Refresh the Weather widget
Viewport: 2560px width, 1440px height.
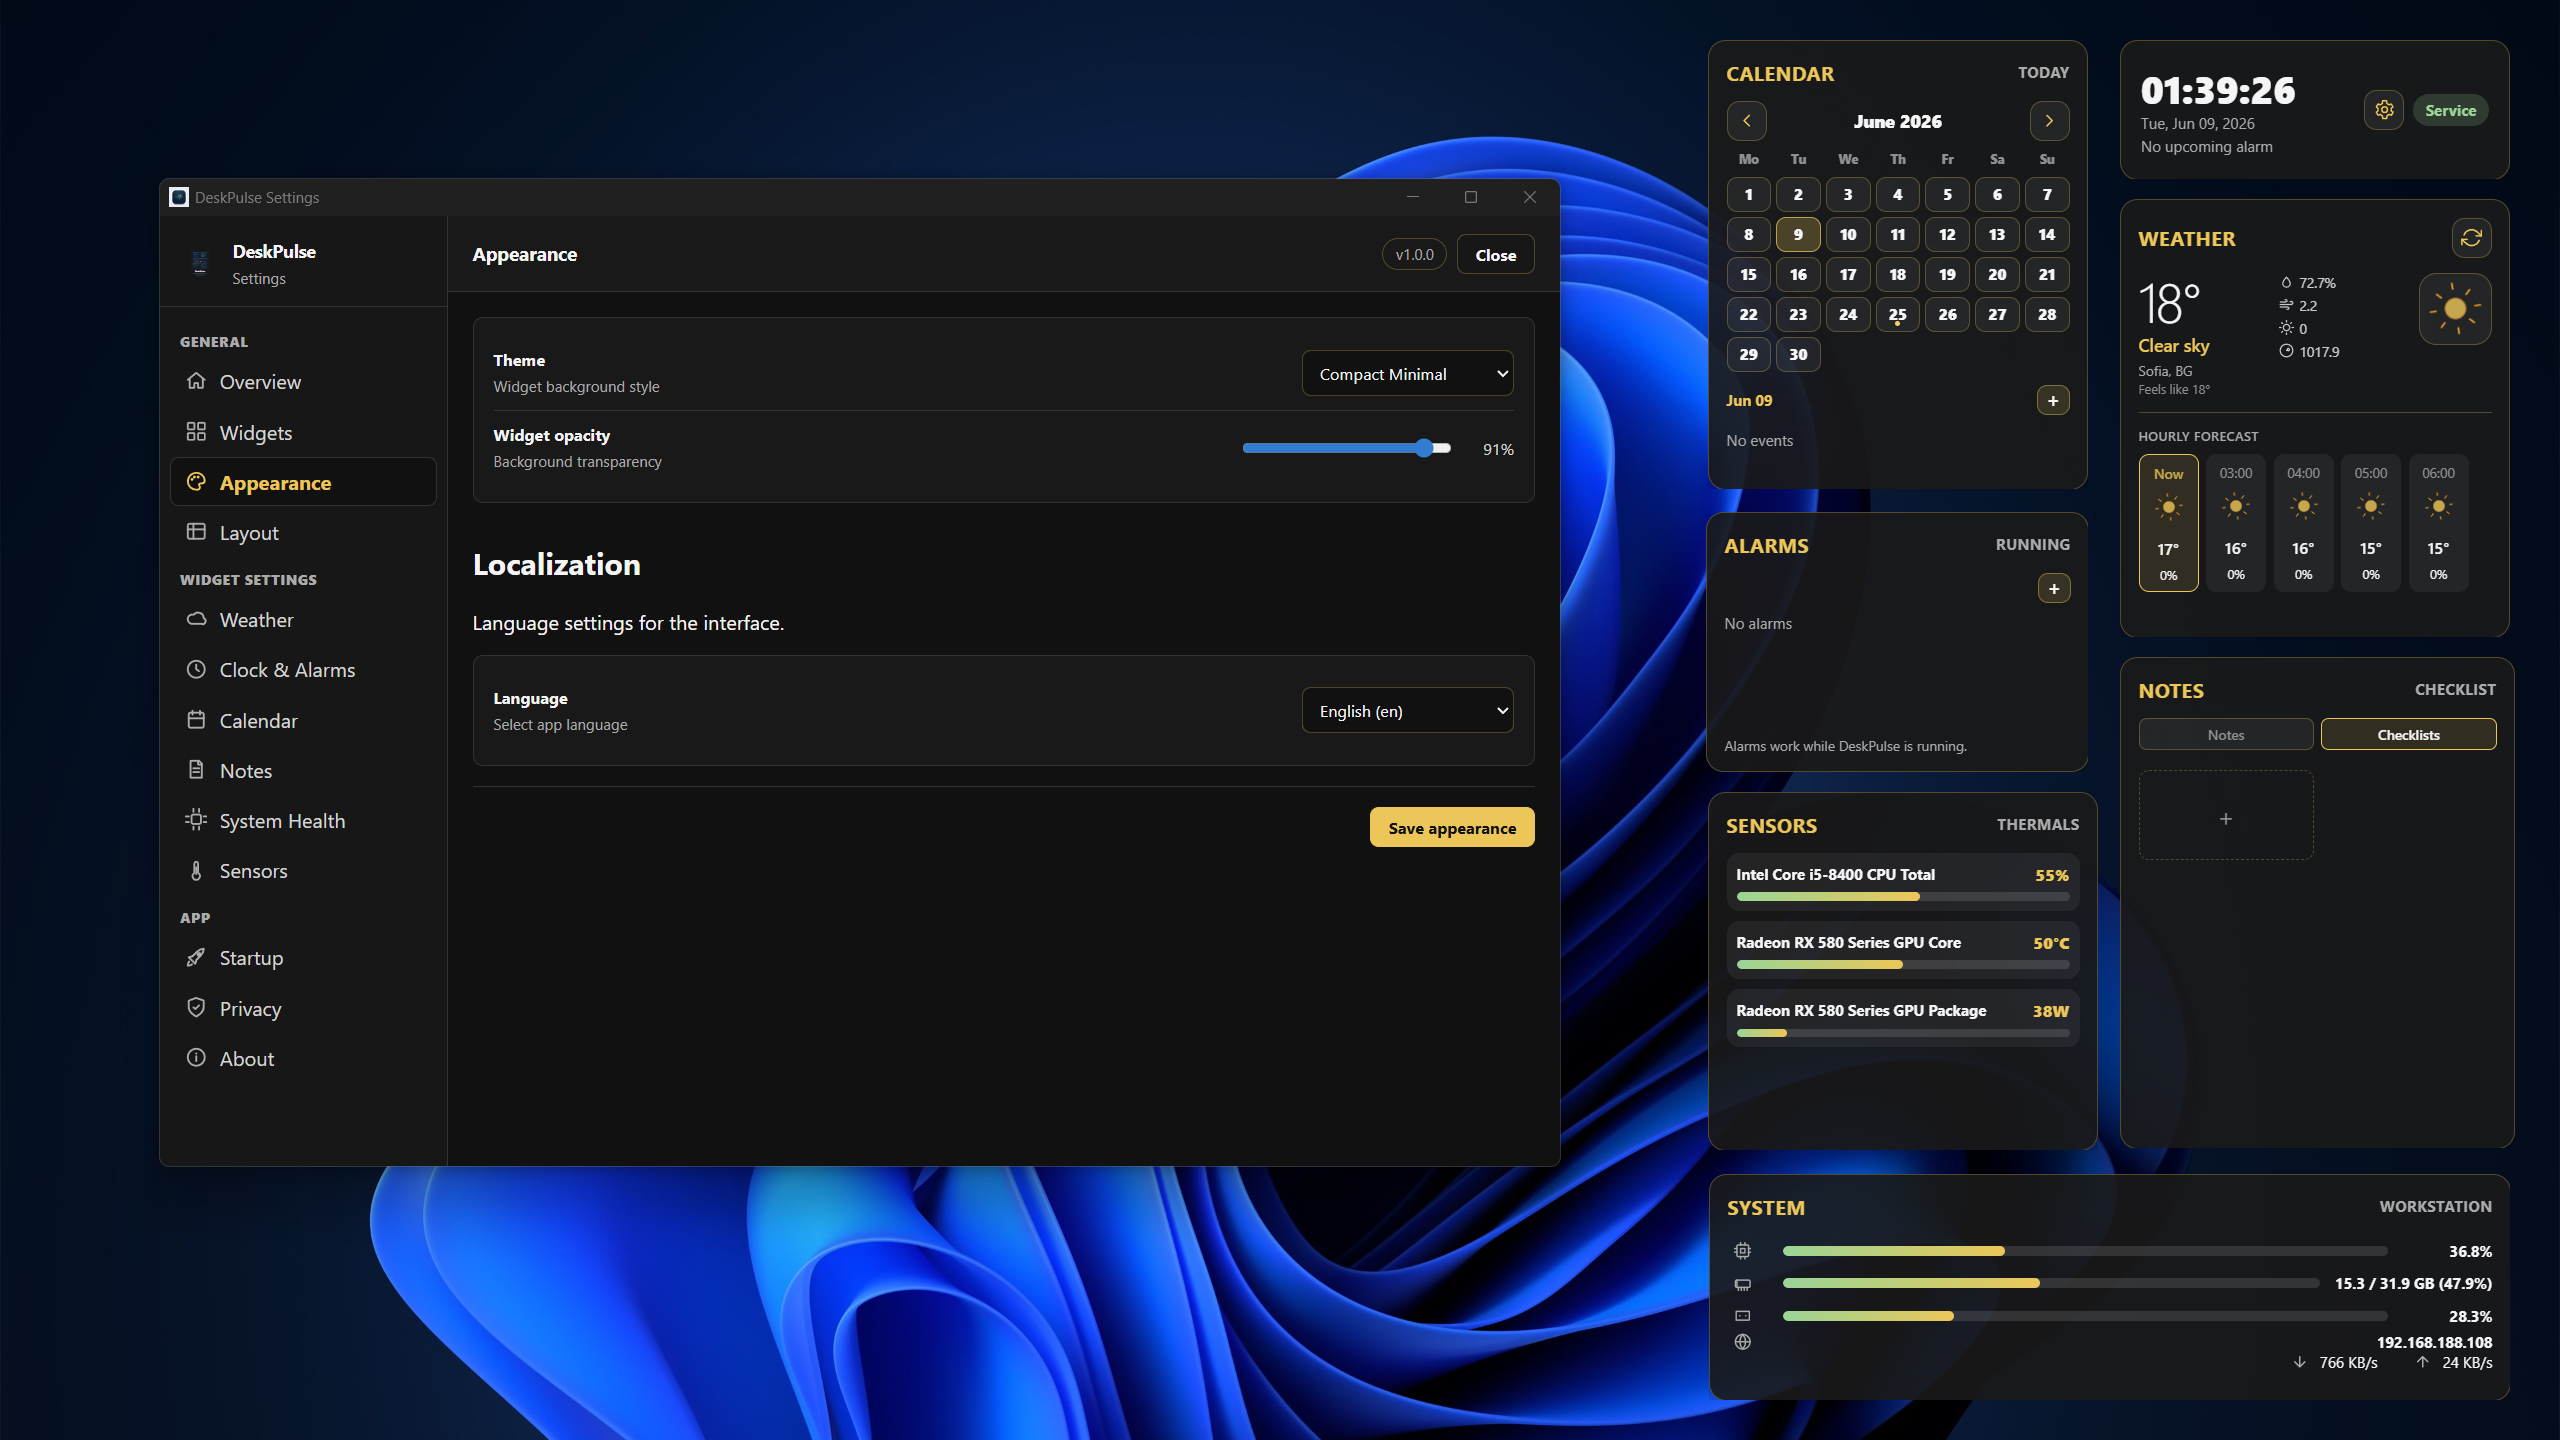2471,238
